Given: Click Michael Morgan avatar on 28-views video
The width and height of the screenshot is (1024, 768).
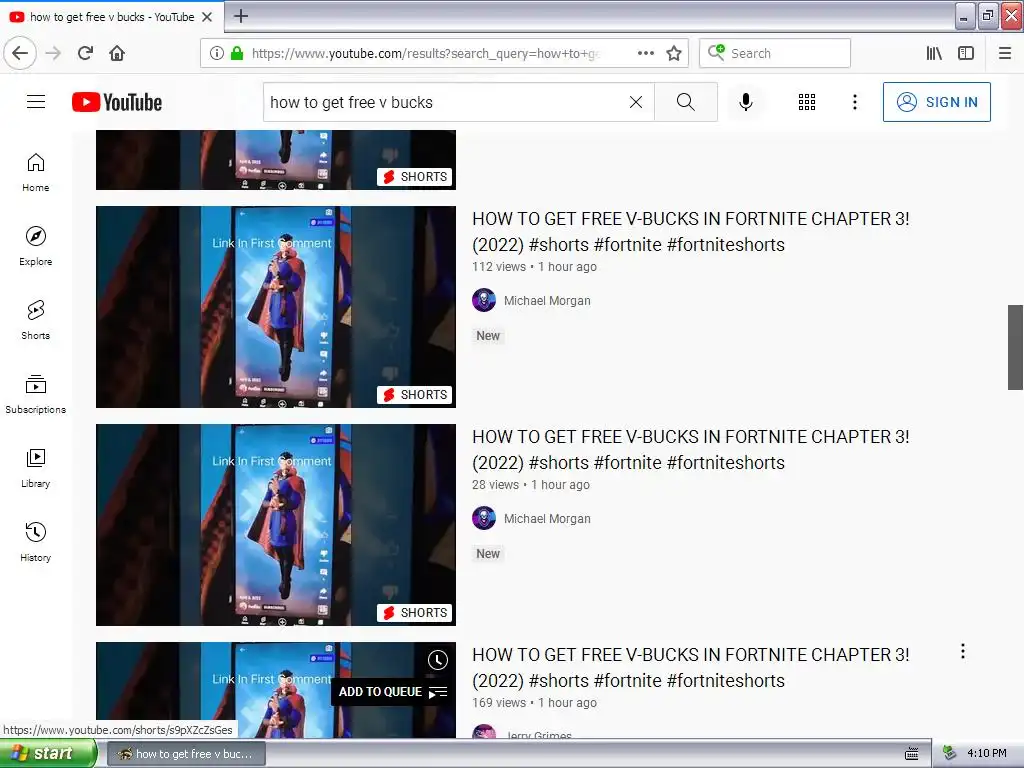Looking at the screenshot, I should (x=484, y=519).
